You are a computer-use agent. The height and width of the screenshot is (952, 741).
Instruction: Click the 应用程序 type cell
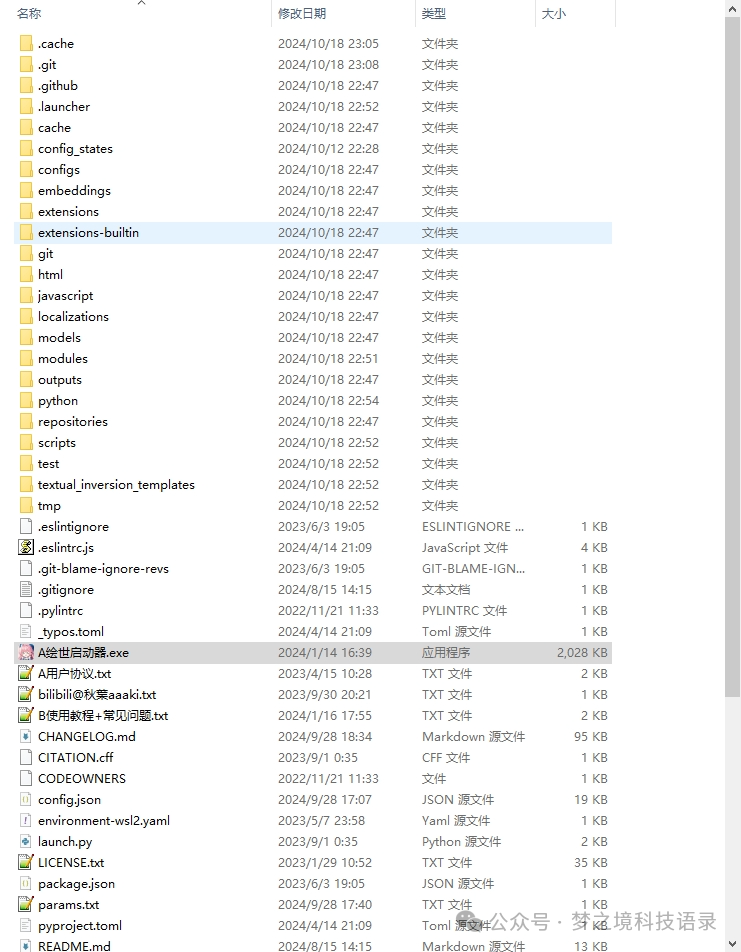click(446, 653)
